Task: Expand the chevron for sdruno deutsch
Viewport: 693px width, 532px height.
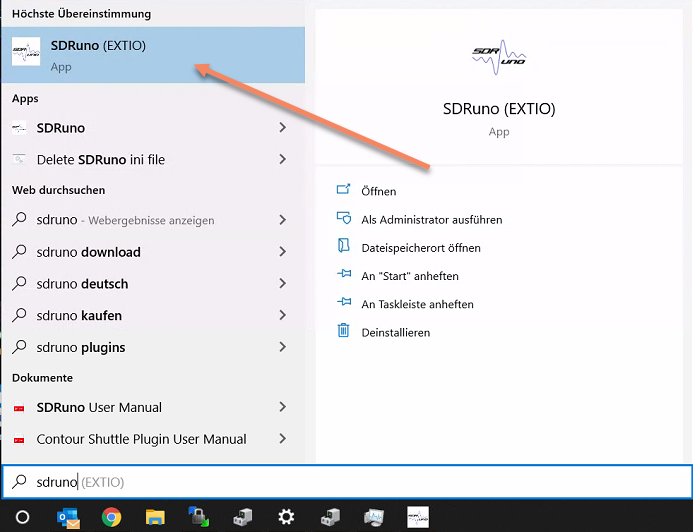Action: pos(282,283)
